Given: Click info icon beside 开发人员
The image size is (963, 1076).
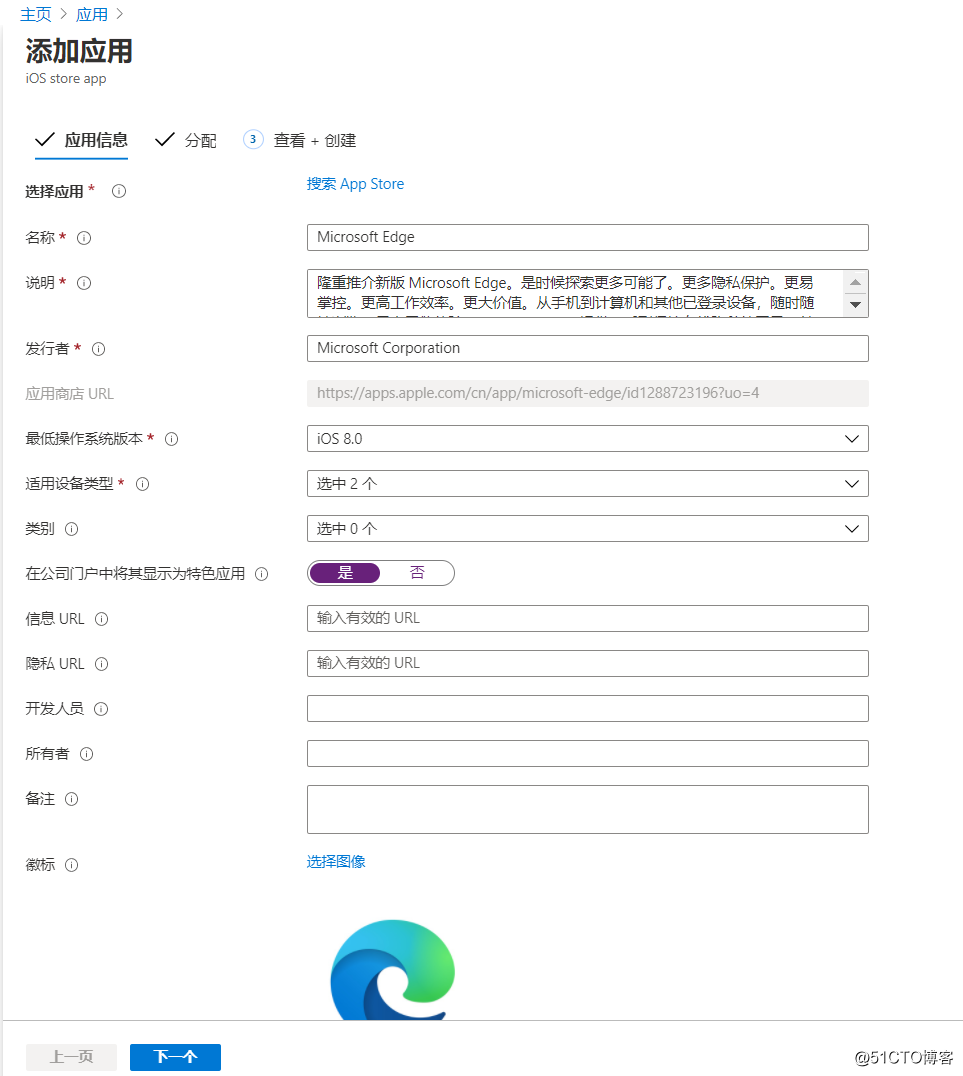Looking at the screenshot, I should (x=101, y=709).
